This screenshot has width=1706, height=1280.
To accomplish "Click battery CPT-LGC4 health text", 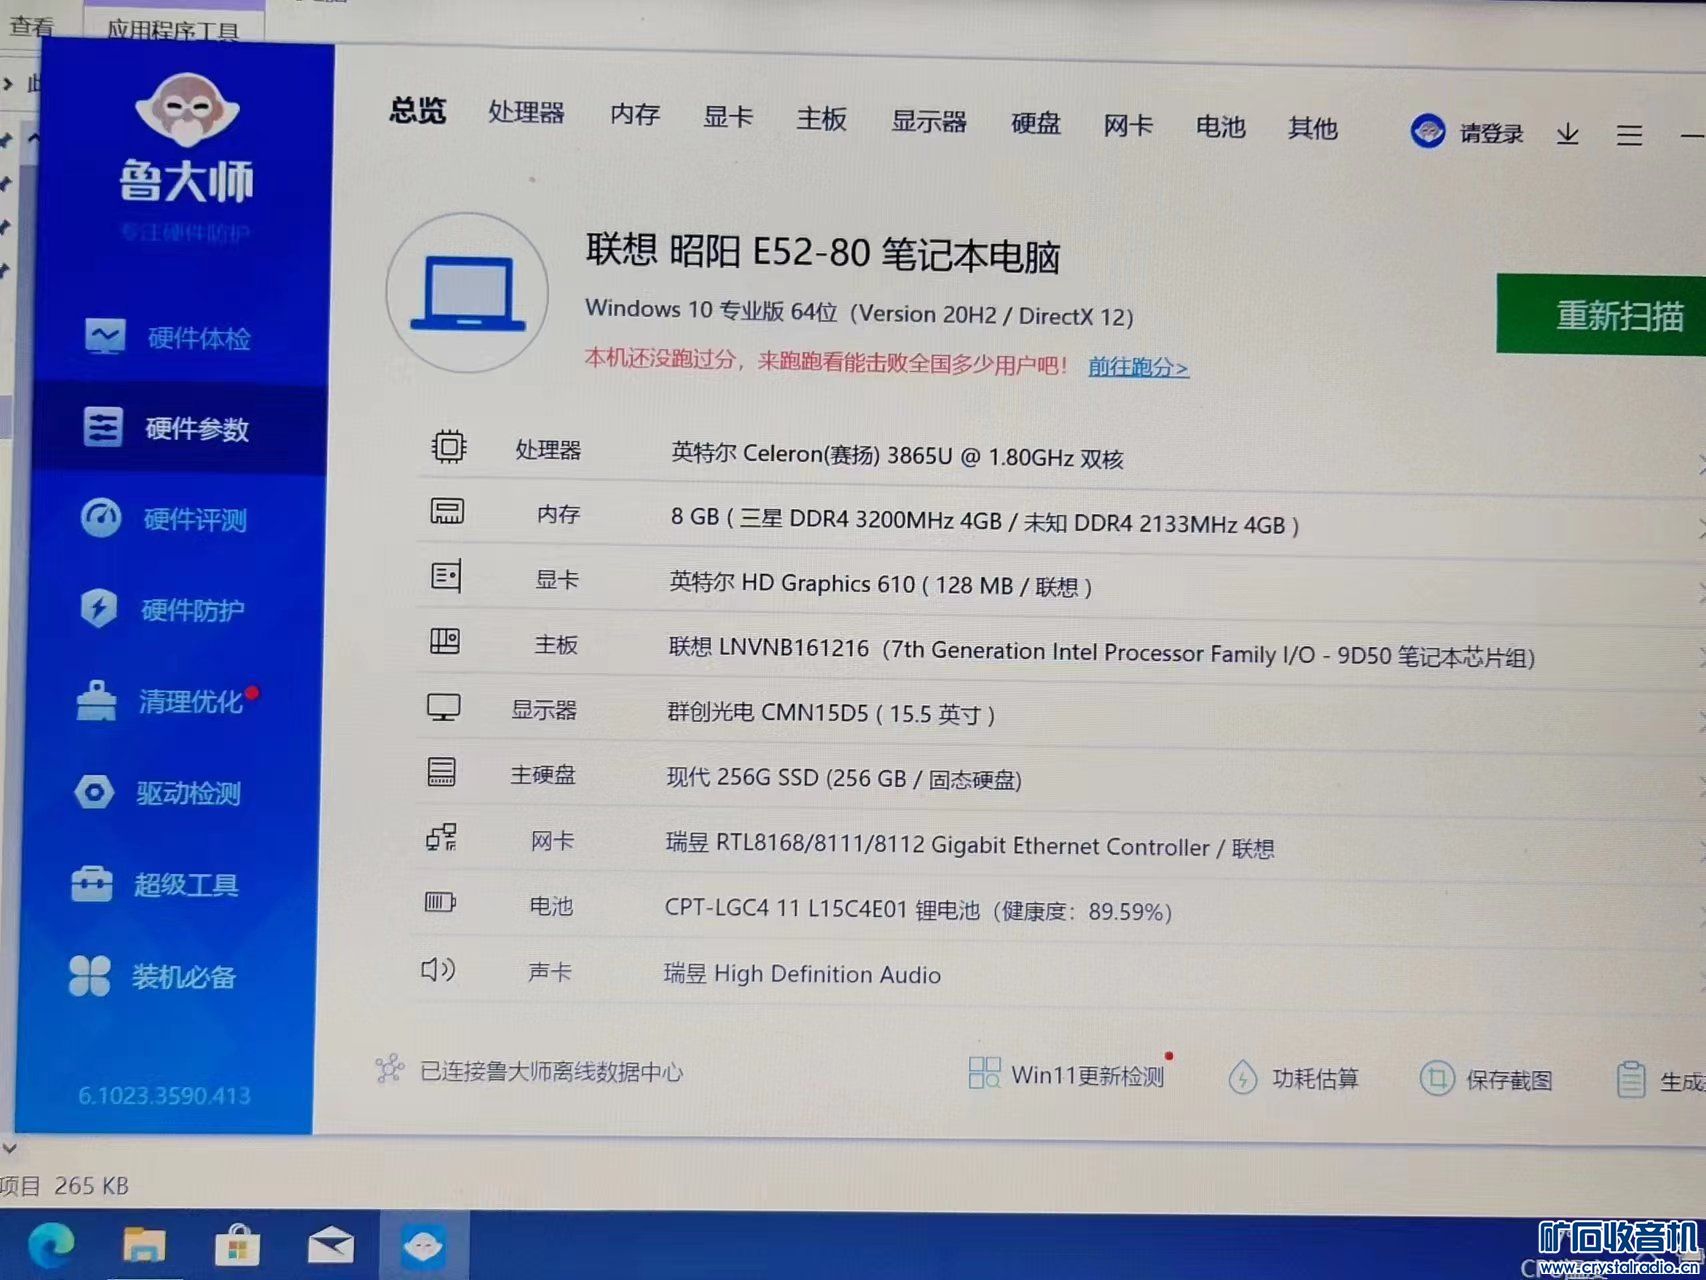I will click(918, 910).
